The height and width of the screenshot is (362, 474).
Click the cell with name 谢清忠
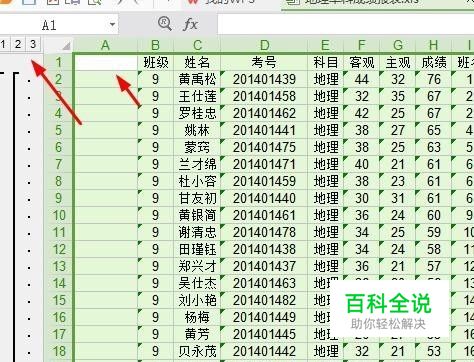coord(197,232)
